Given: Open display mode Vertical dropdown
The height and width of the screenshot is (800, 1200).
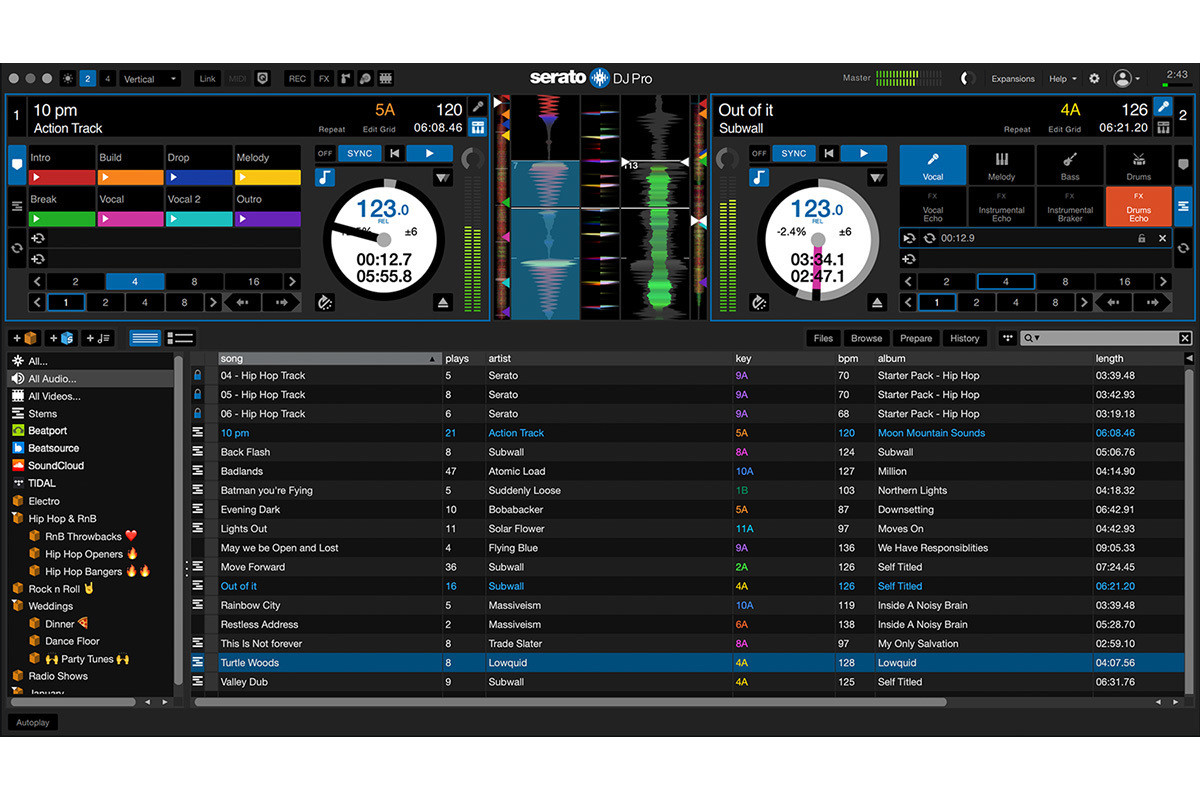Looking at the screenshot, I should pyautogui.click(x=152, y=78).
